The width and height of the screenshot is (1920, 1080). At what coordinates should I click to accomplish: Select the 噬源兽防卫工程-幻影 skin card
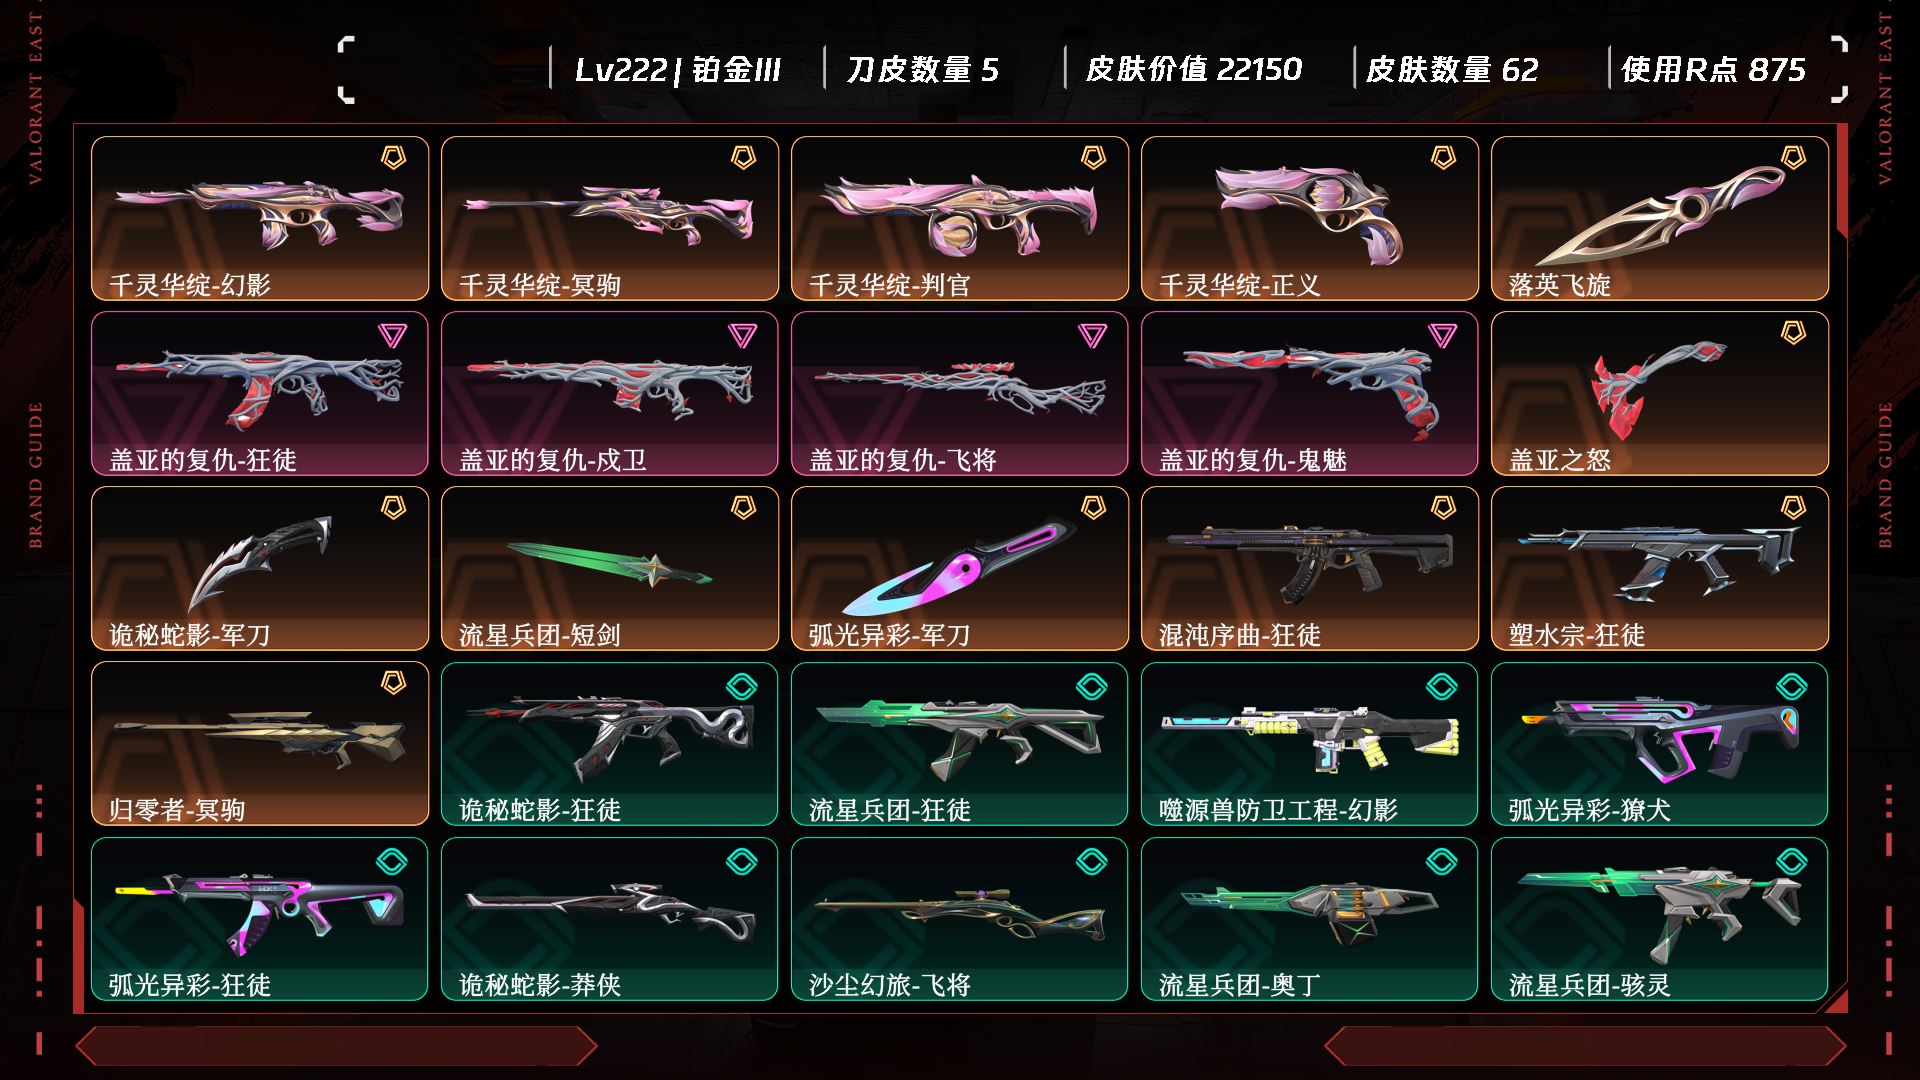[x=1310, y=744]
